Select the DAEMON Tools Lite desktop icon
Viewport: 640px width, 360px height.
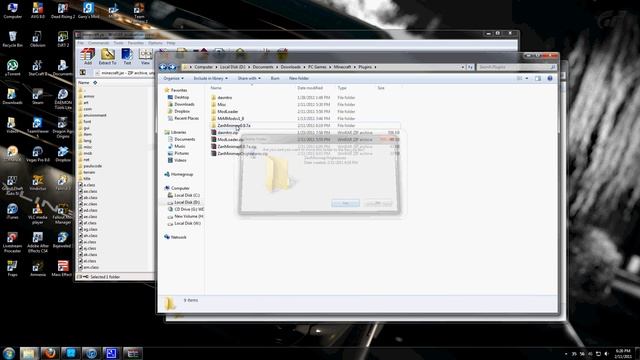pos(62,99)
